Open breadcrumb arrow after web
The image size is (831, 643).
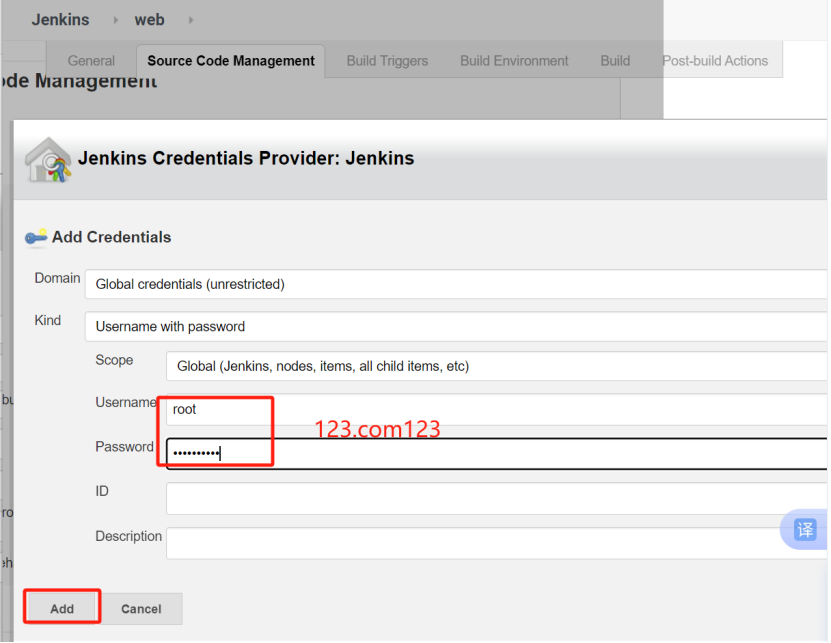pos(191,20)
